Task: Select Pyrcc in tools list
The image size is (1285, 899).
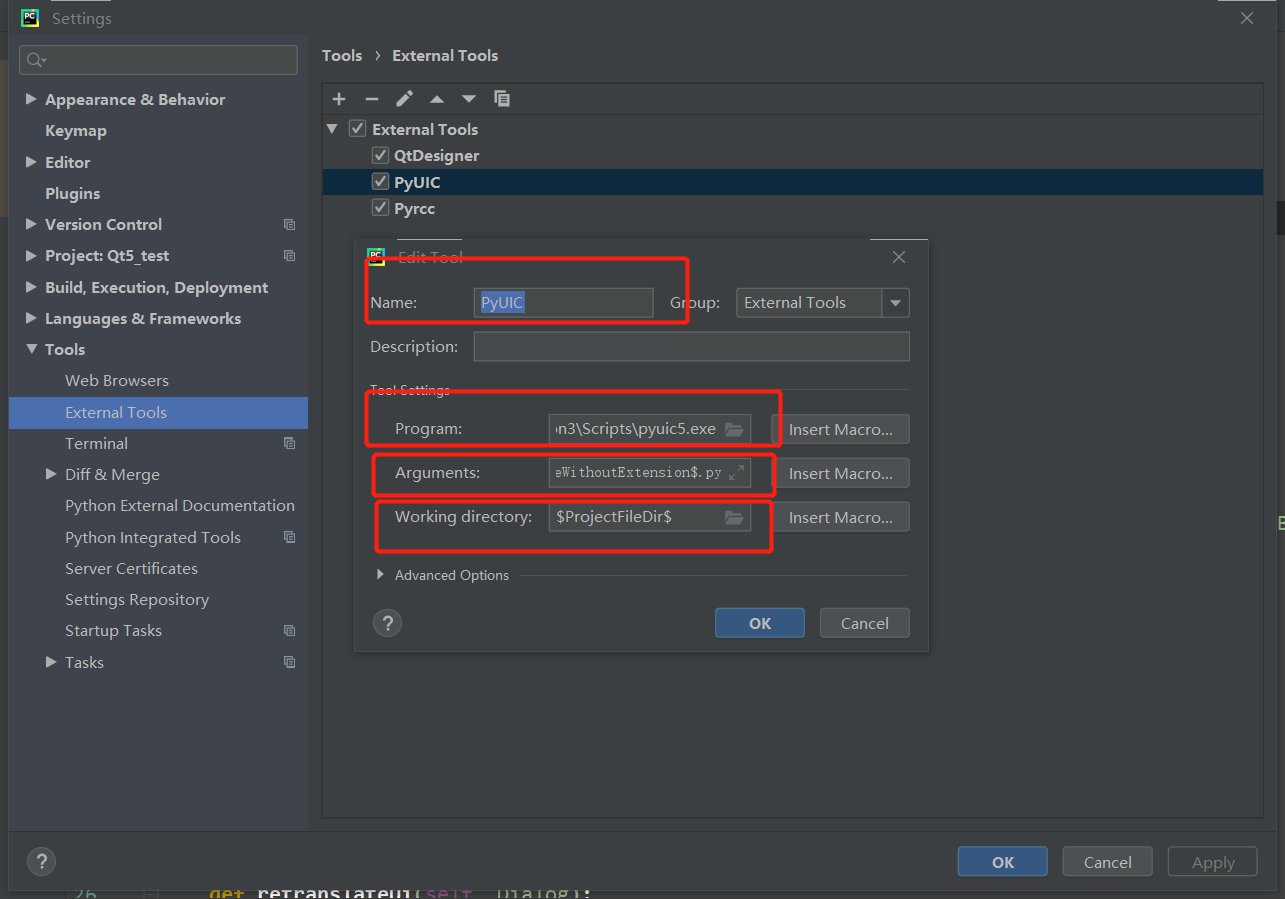Action: coord(414,208)
